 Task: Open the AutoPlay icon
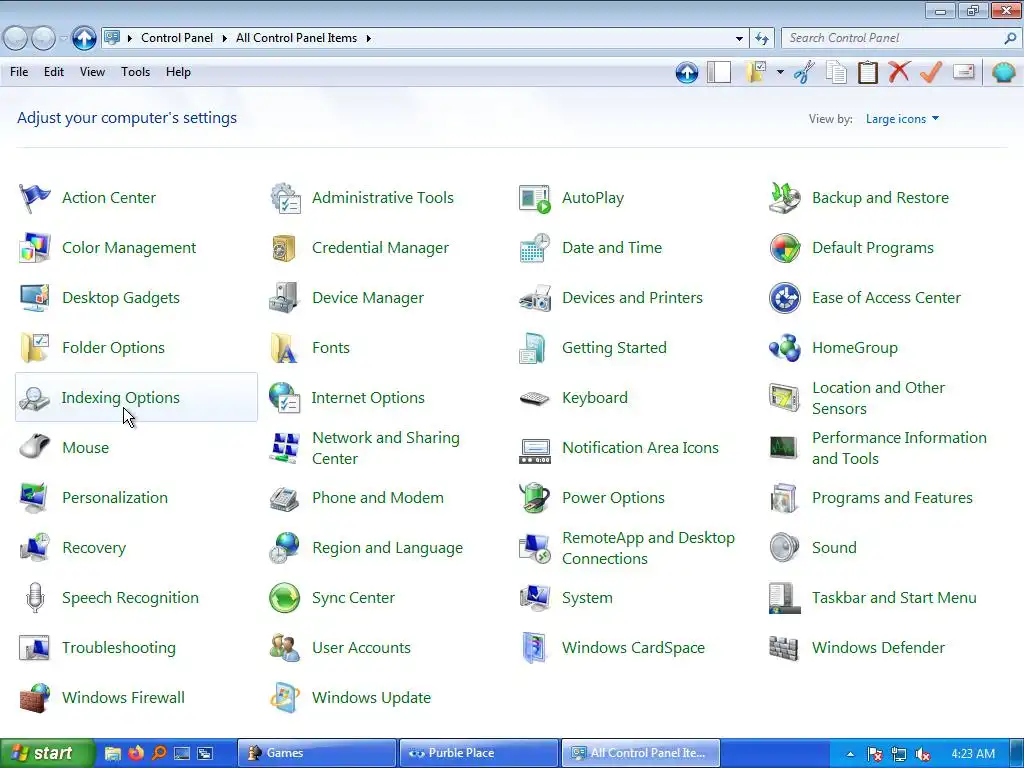[535, 198]
